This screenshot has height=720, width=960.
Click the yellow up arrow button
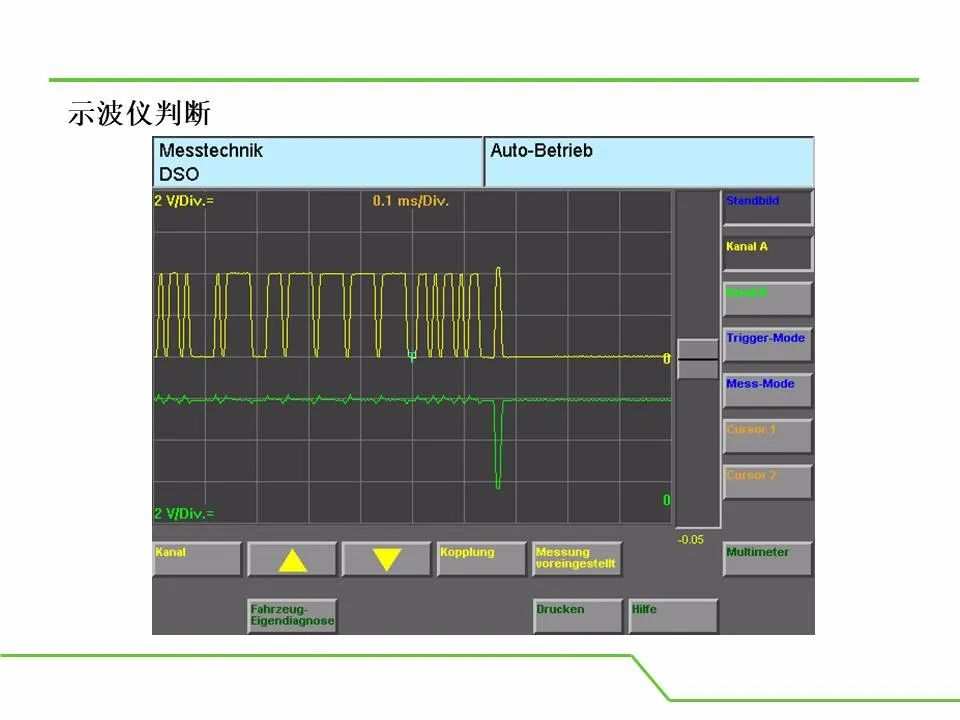292,559
